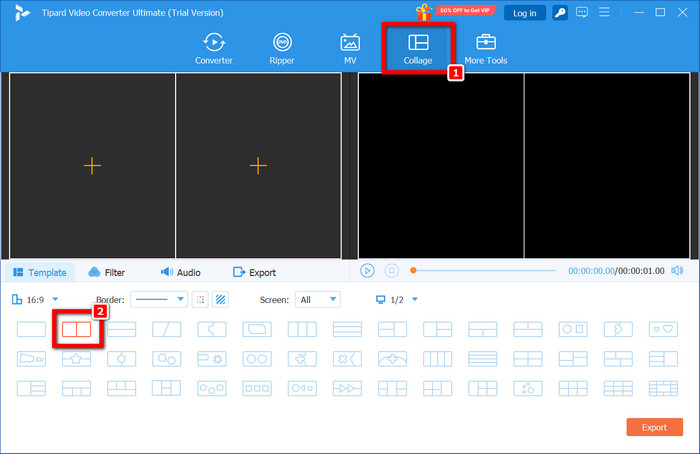Select the two vertical halves template
Image resolution: width=700 pixels, height=454 pixels.
pyautogui.click(x=76, y=329)
